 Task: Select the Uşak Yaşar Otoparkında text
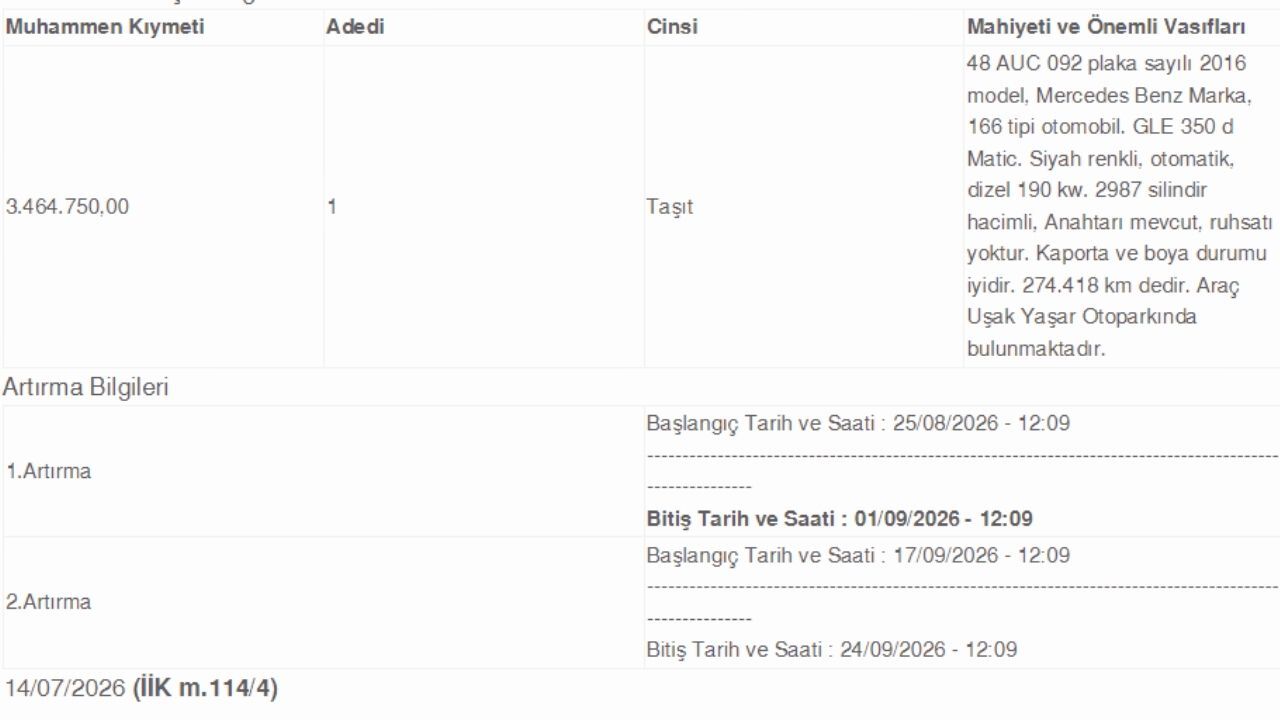(x=1083, y=317)
